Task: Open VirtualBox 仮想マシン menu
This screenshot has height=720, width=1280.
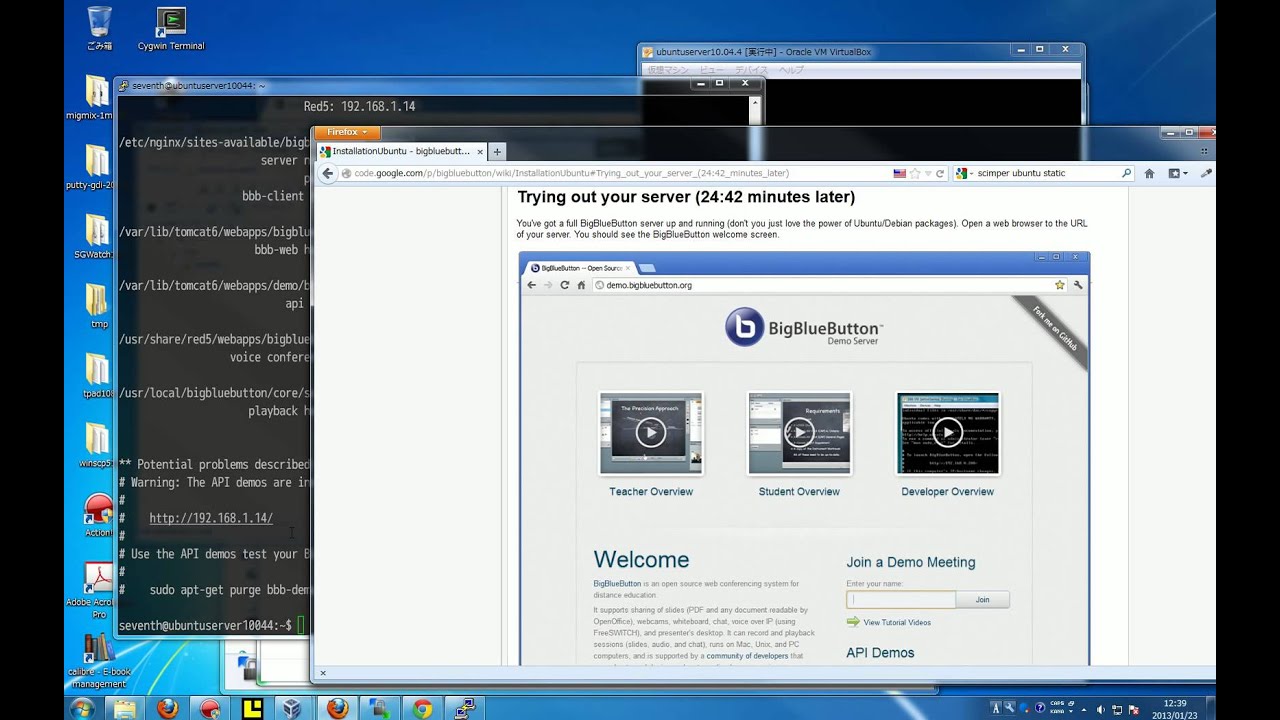Action: click(667, 70)
